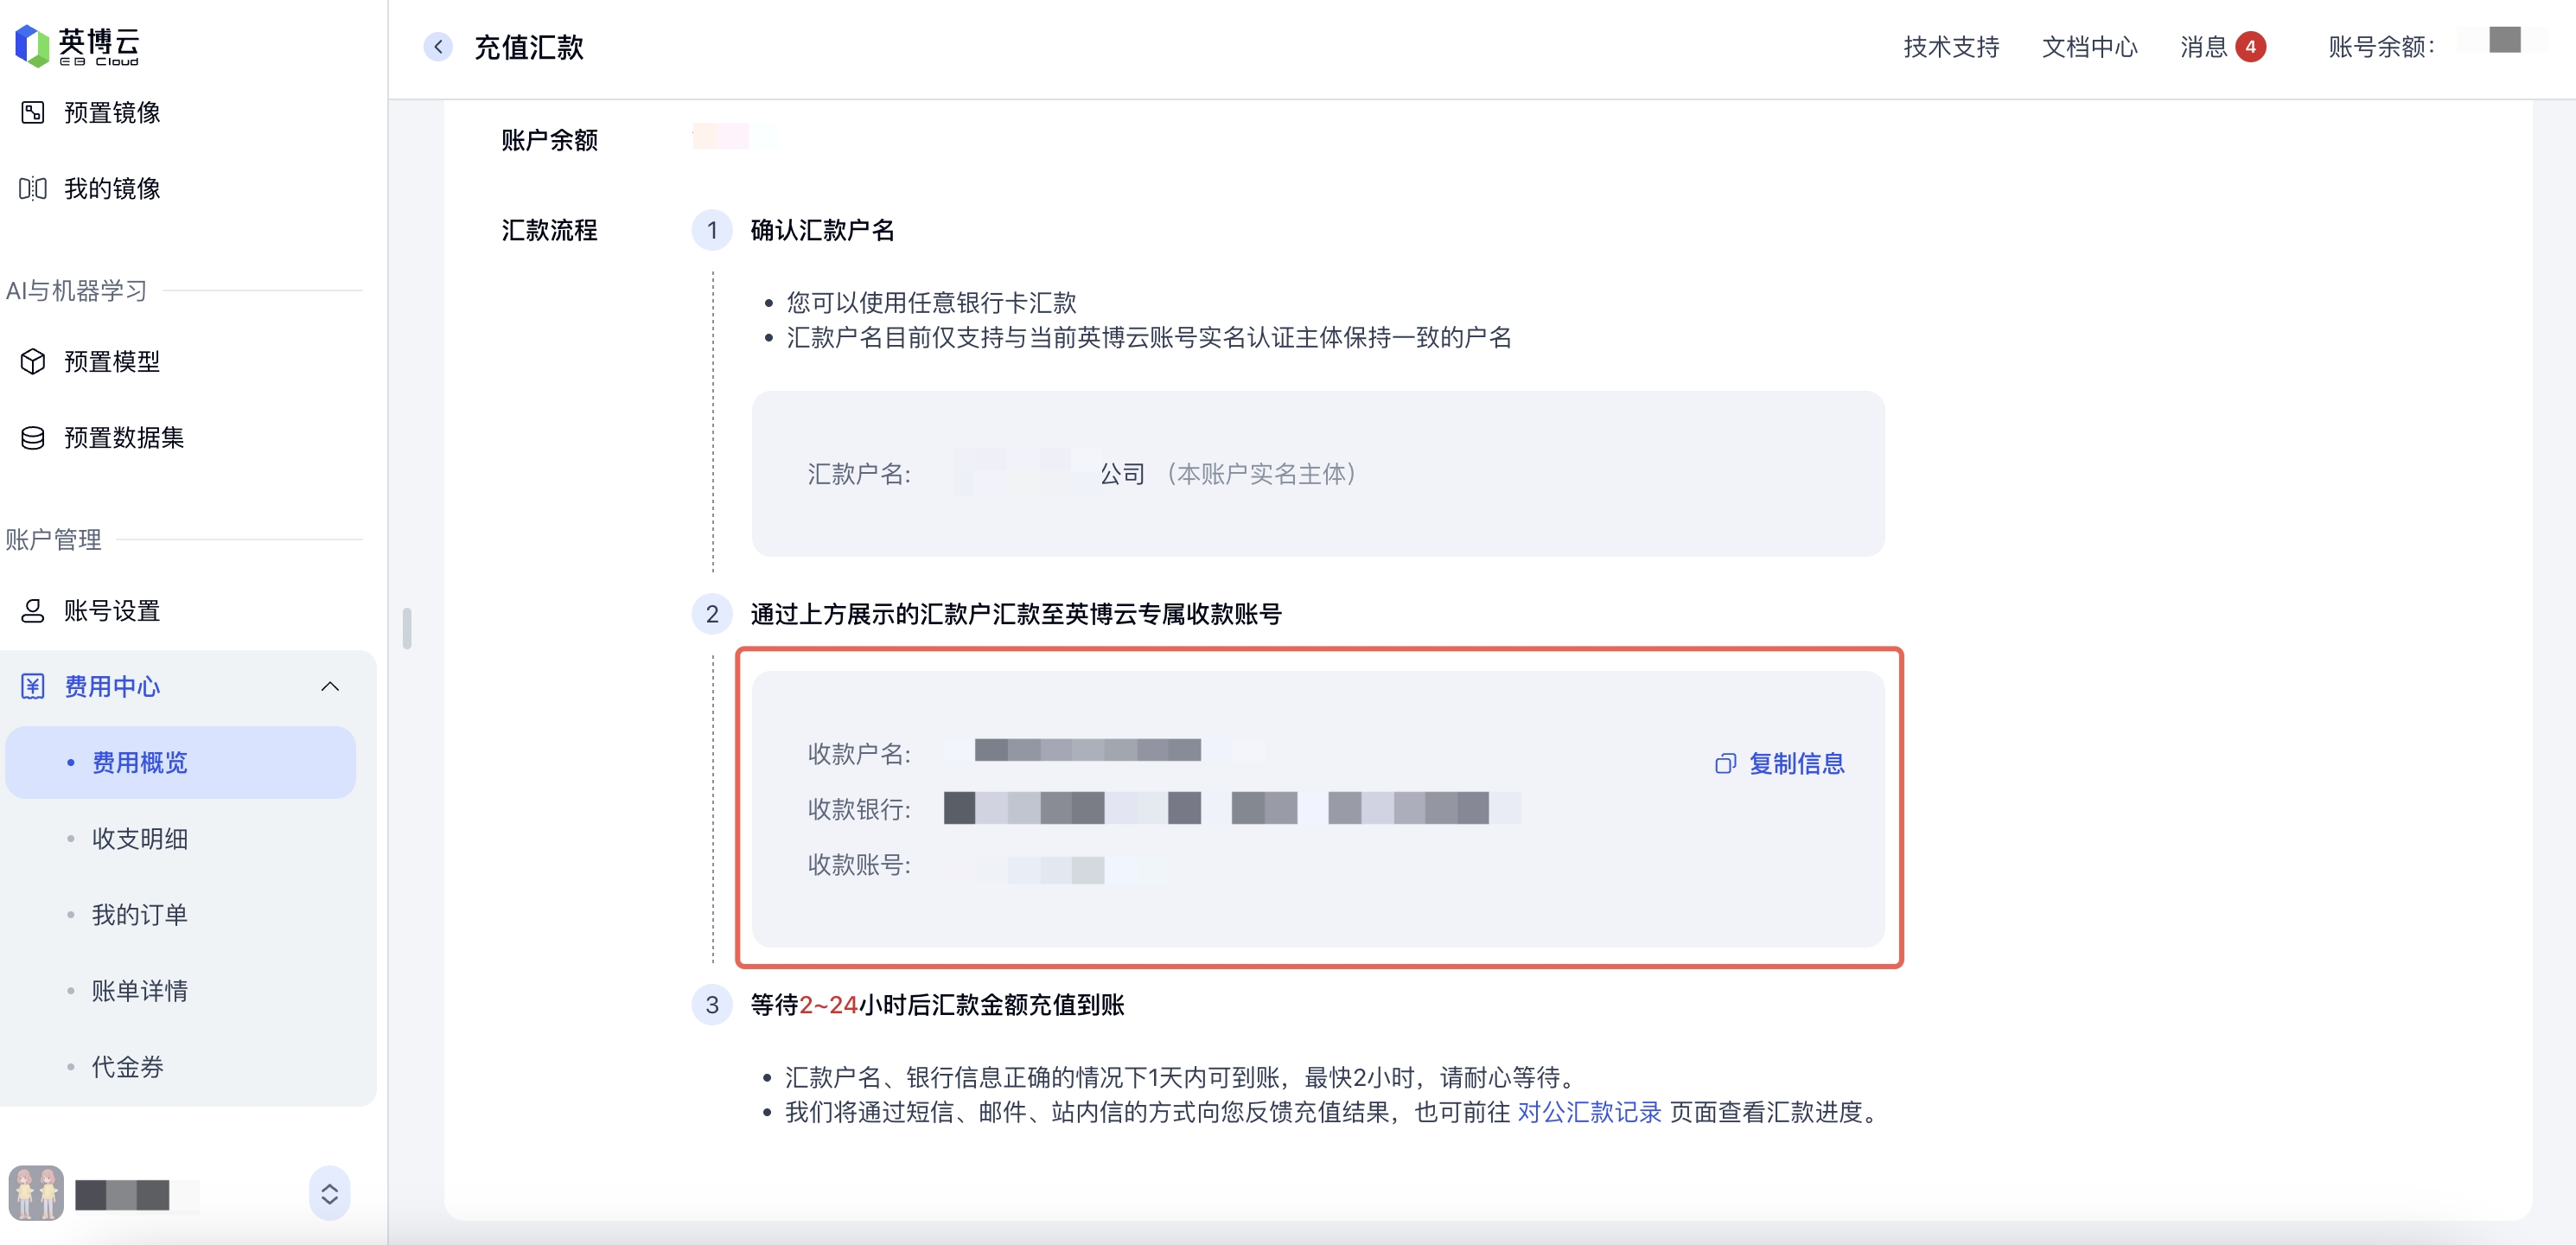Click the 预置镜像 sidebar icon

click(33, 112)
